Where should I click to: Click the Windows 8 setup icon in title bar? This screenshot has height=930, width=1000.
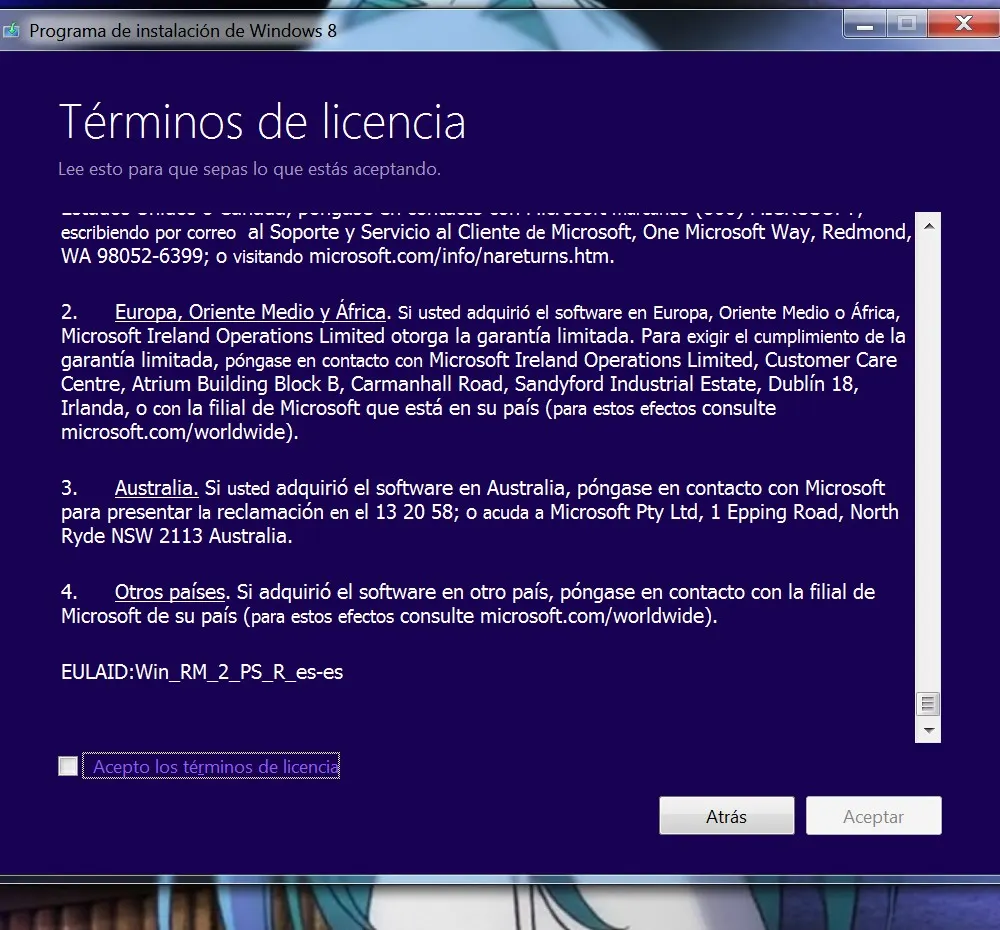pyautogui.click(x=12, y=31)
